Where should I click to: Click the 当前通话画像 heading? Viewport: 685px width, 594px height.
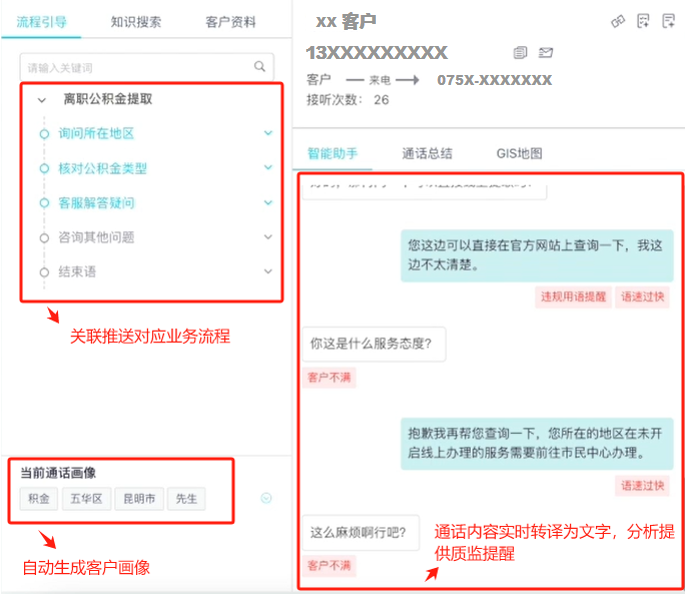click(x=58, y=473)
